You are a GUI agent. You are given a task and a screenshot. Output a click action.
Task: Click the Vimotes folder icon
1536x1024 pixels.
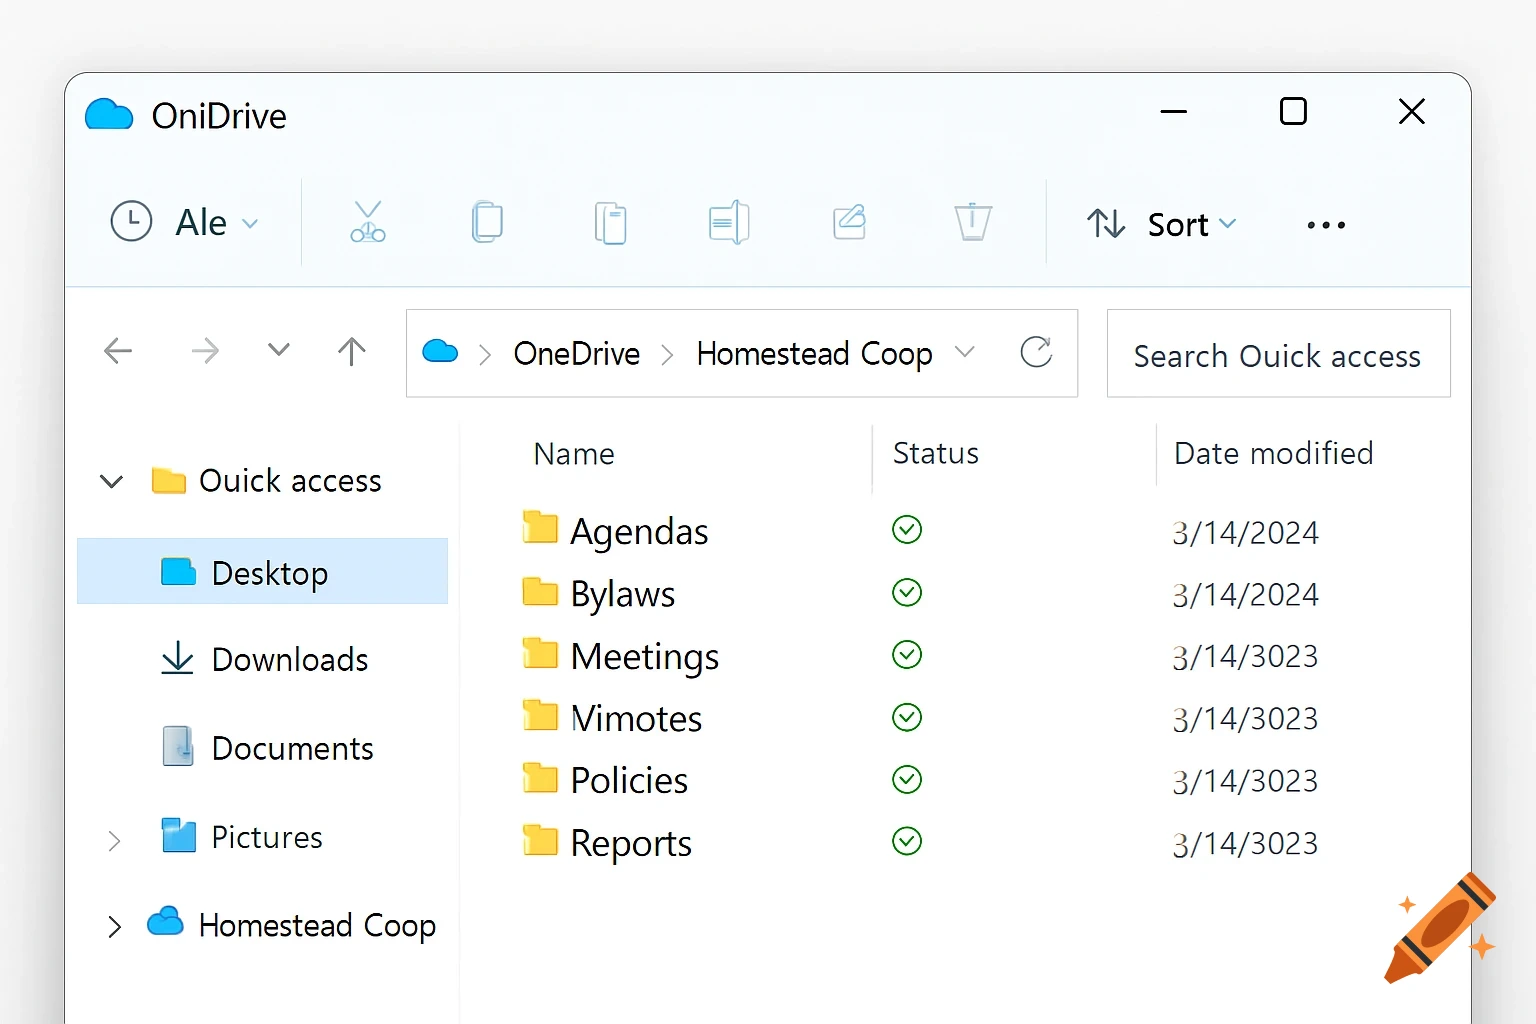[x=540, y=715]
